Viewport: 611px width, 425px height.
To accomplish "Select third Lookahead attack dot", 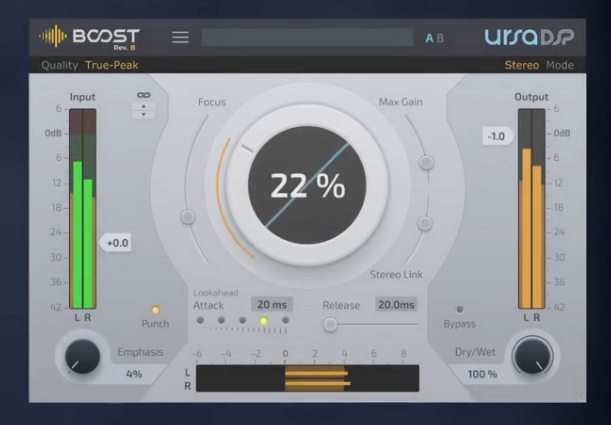I will pyautogui.click(x=242, y=320).
